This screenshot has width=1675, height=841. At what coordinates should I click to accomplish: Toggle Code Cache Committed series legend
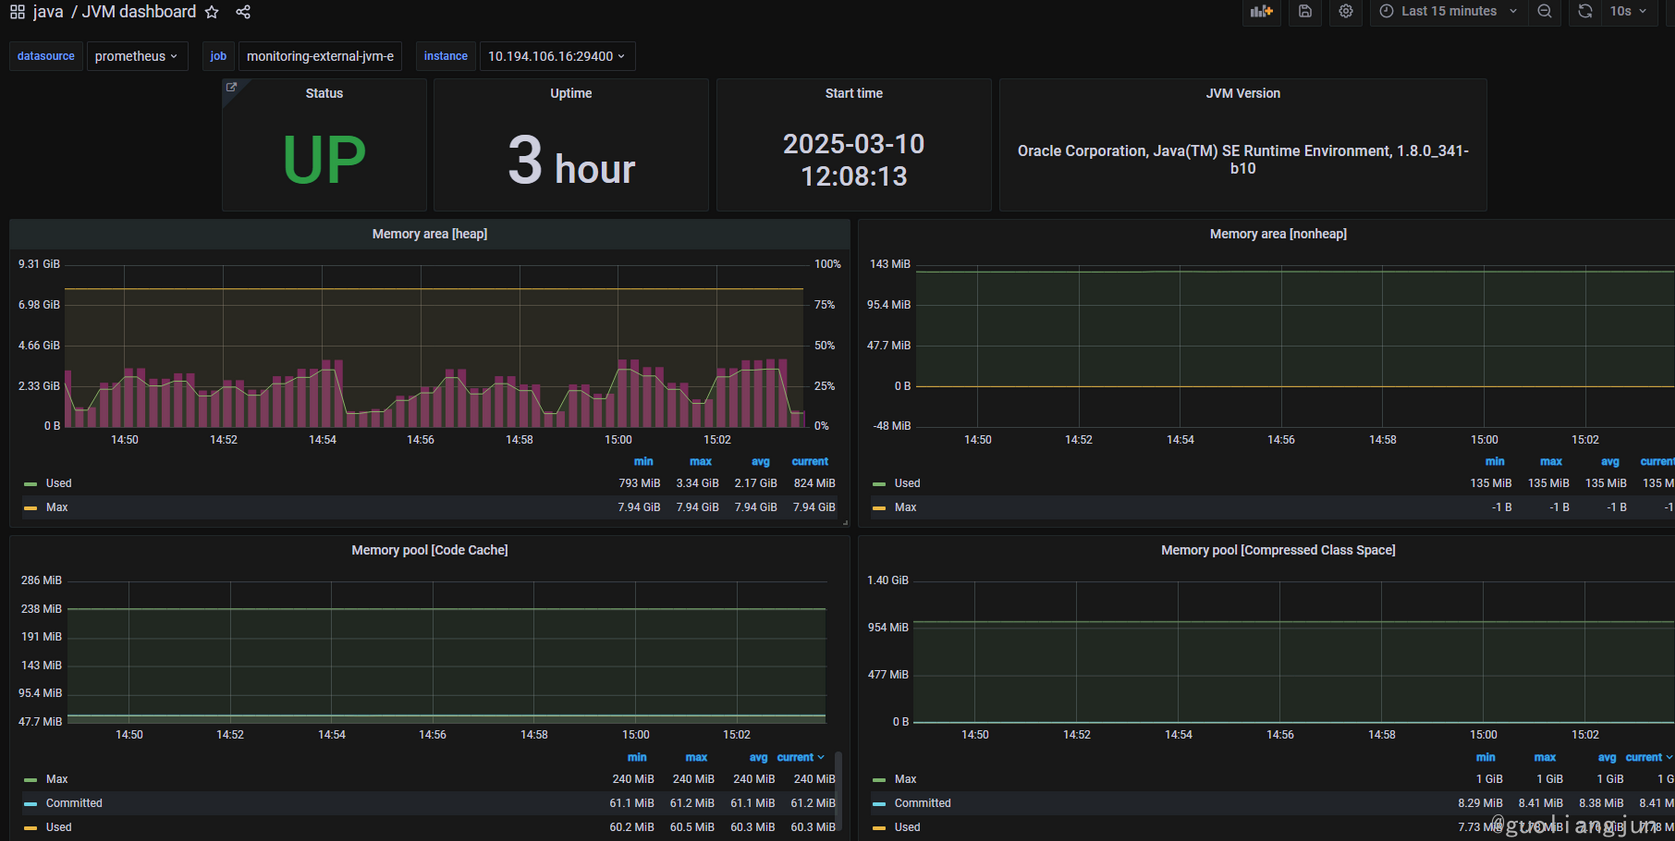tap(74, 804)
